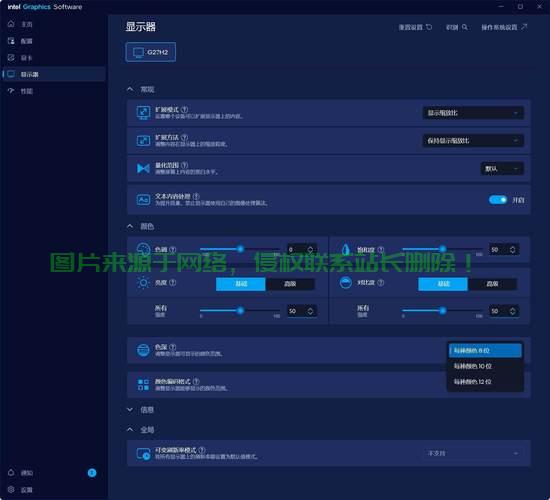Screen dimensions: 550x500
Task: Select the advanced mode button for contrast
Action: click(492, 284)
